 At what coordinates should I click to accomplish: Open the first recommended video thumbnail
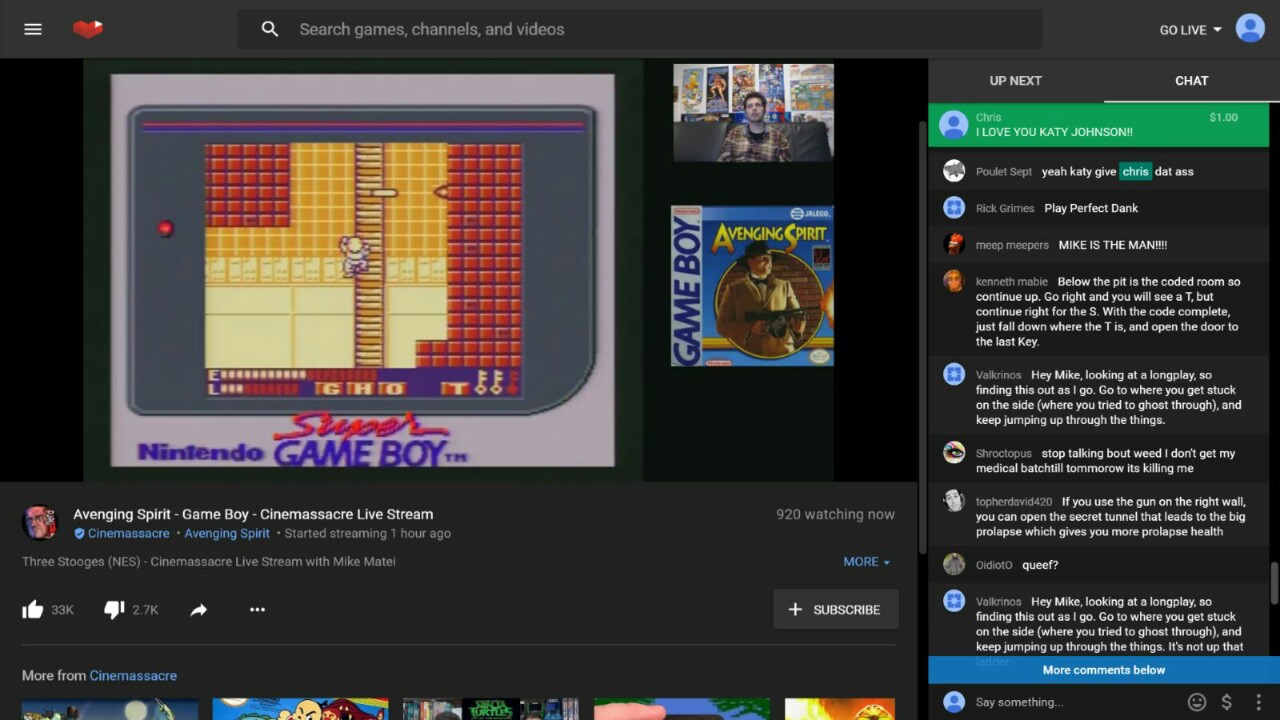tap(110, 709)
